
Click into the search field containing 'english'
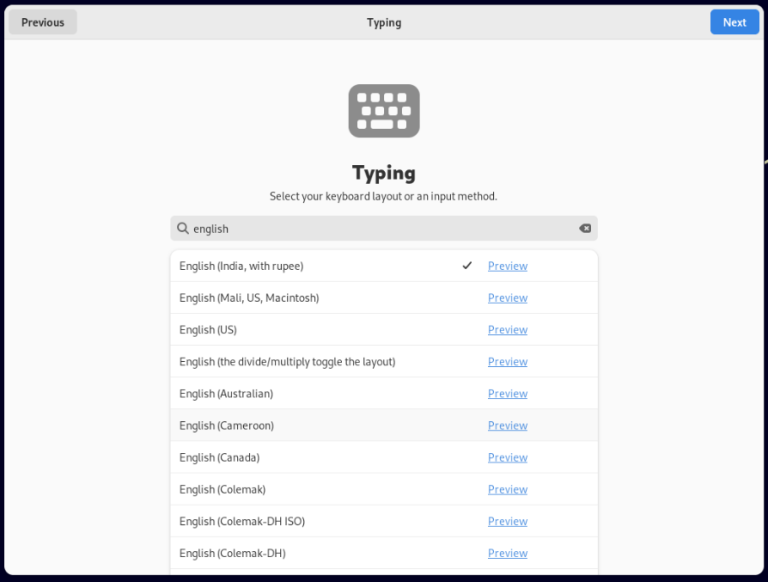(x=380, y=229)
